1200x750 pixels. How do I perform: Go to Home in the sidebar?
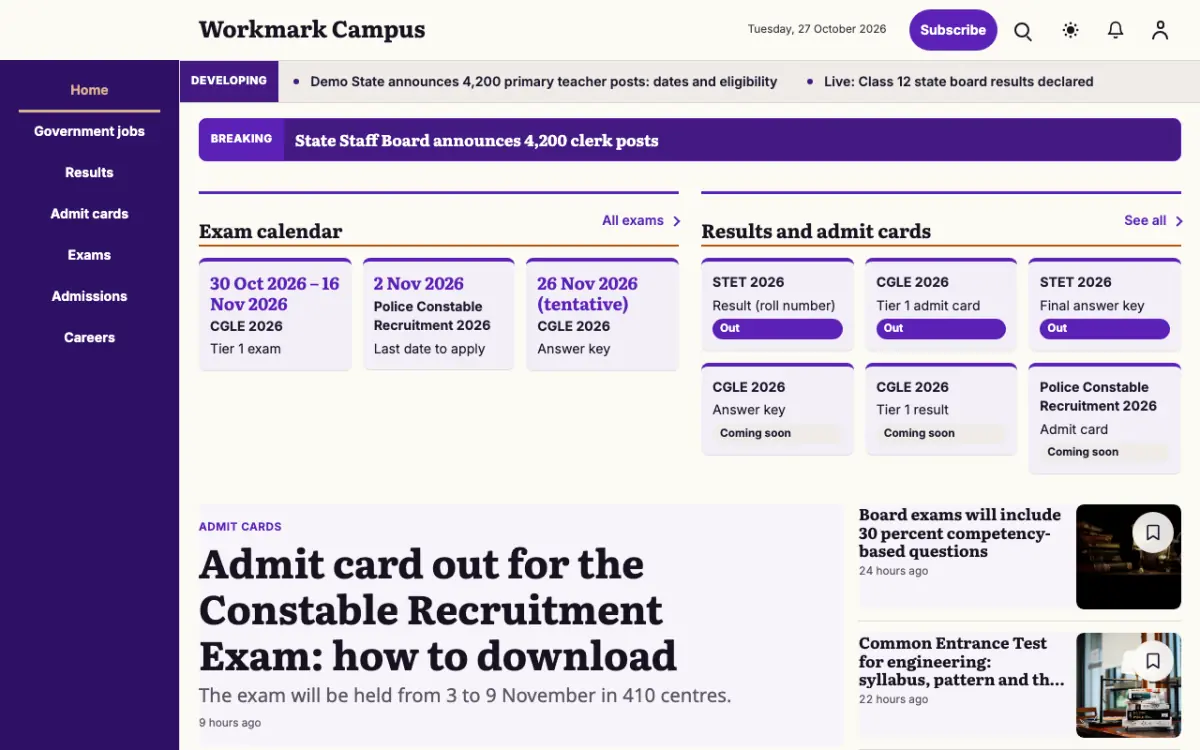(x=89, y=90)
